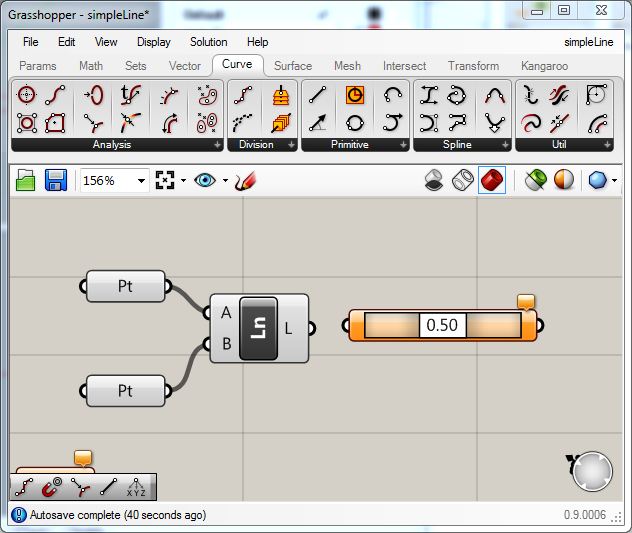Choose the Arc icon in Primitive panel
Viewport: 632px width, 533px height.
click(393, 95)
